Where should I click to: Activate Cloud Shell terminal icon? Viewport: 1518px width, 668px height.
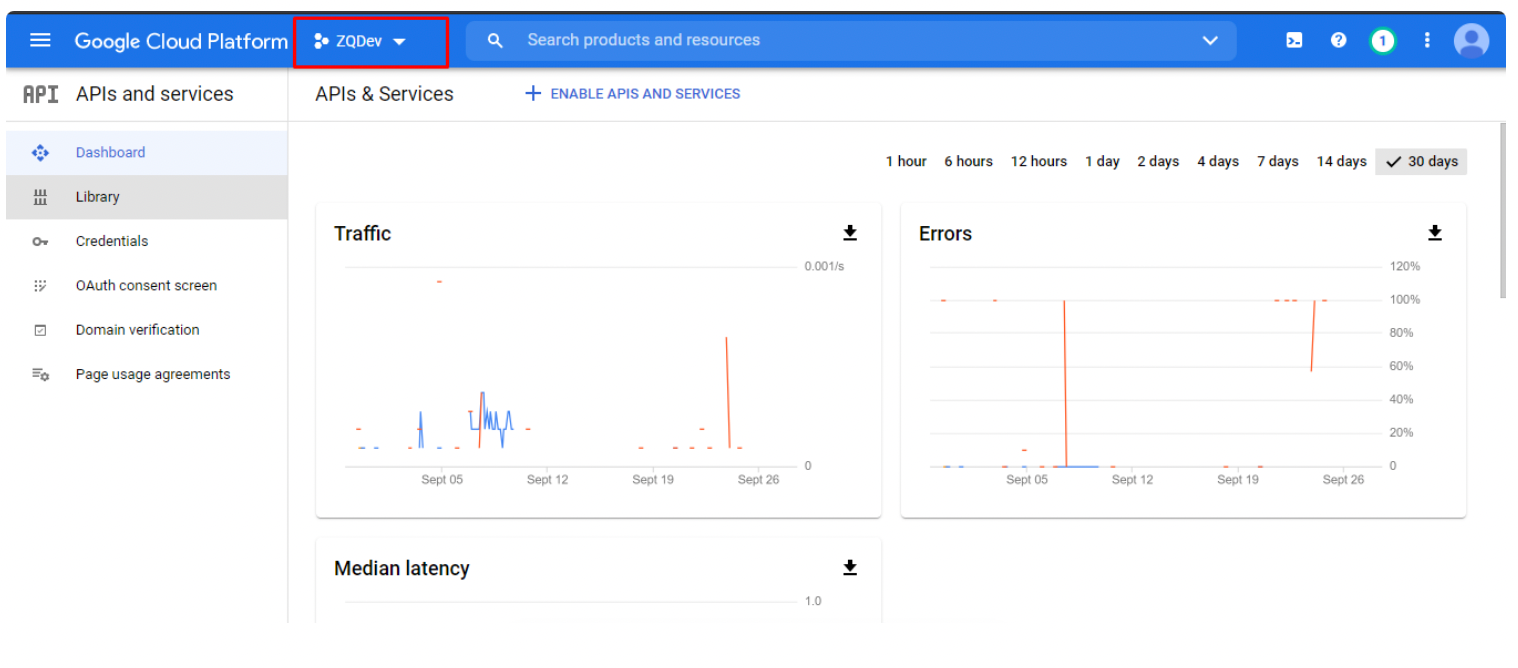(1294, 41)
